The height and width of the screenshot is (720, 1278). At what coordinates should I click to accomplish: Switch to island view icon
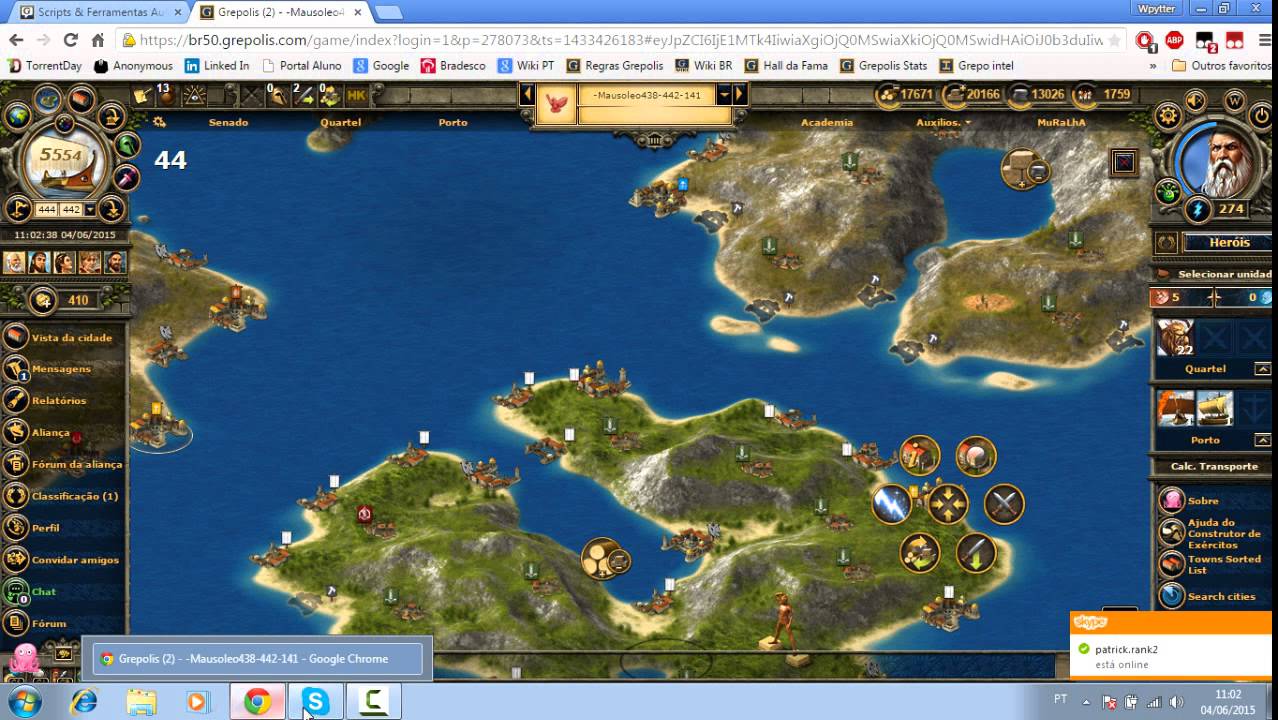(48, 98)
